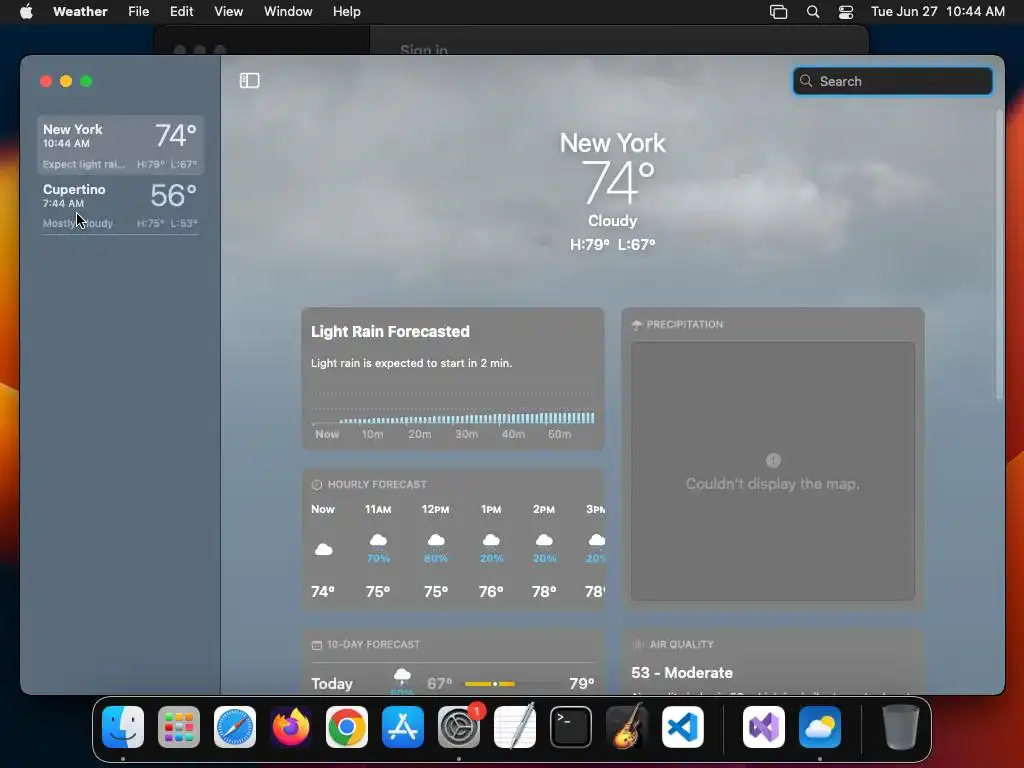
Task: Open the Apple menu
Action: coord(26,11)
